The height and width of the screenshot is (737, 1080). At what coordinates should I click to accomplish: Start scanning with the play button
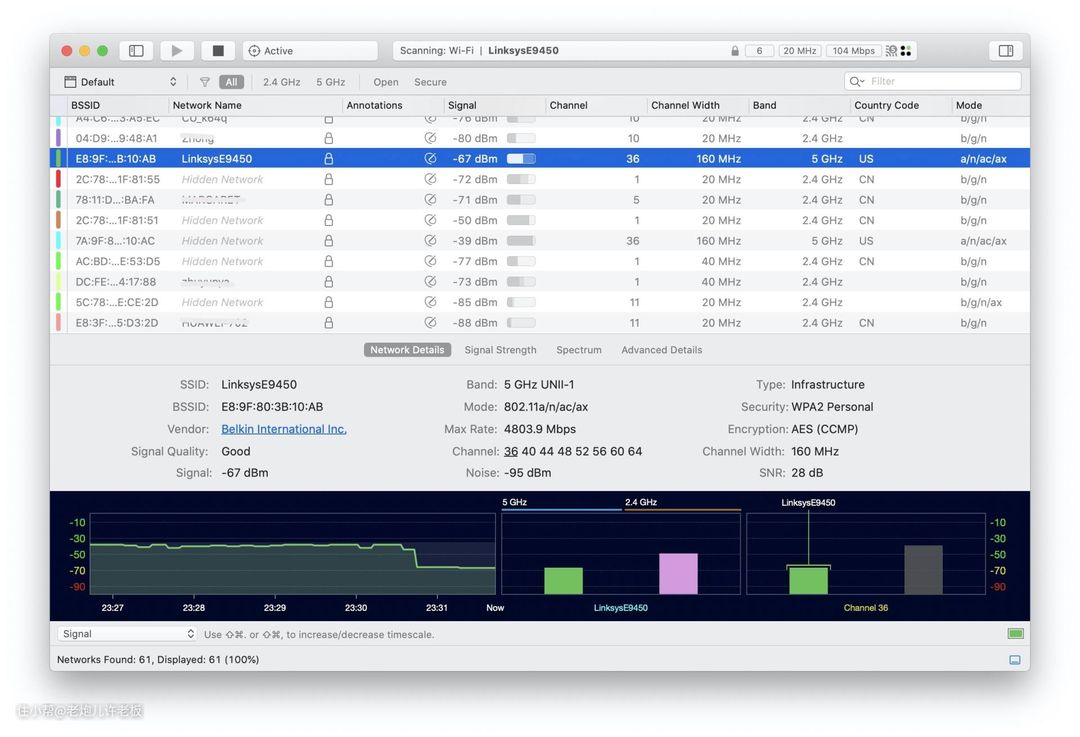click(177, 51)
